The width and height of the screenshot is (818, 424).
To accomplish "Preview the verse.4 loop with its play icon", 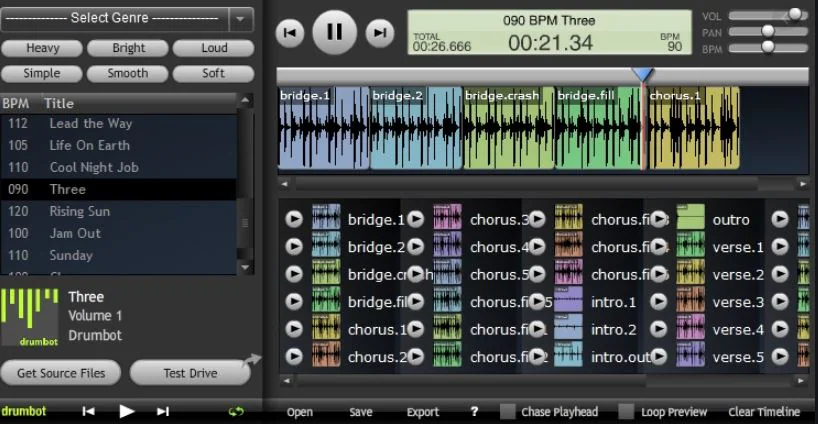I will tap(659, 329).
